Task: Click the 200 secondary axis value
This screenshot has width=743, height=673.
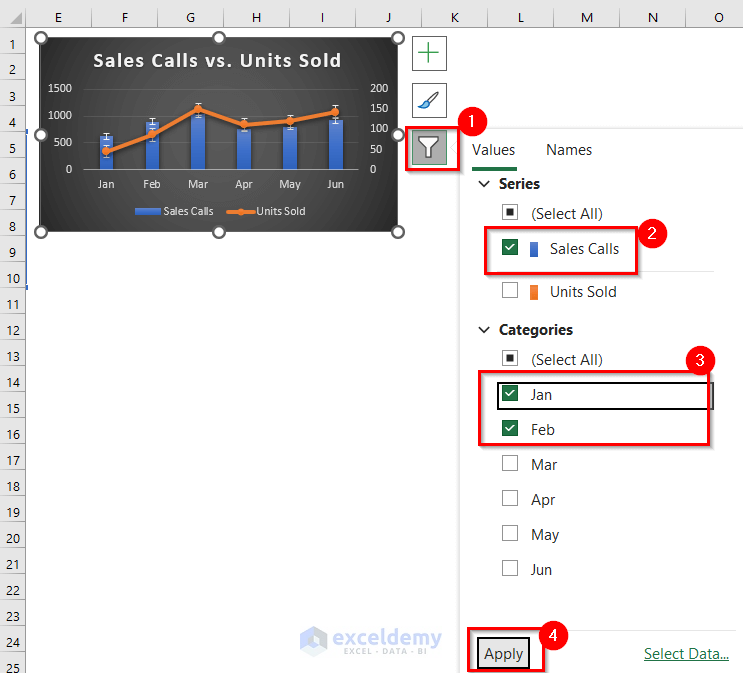Action: (x=379, y=89)
